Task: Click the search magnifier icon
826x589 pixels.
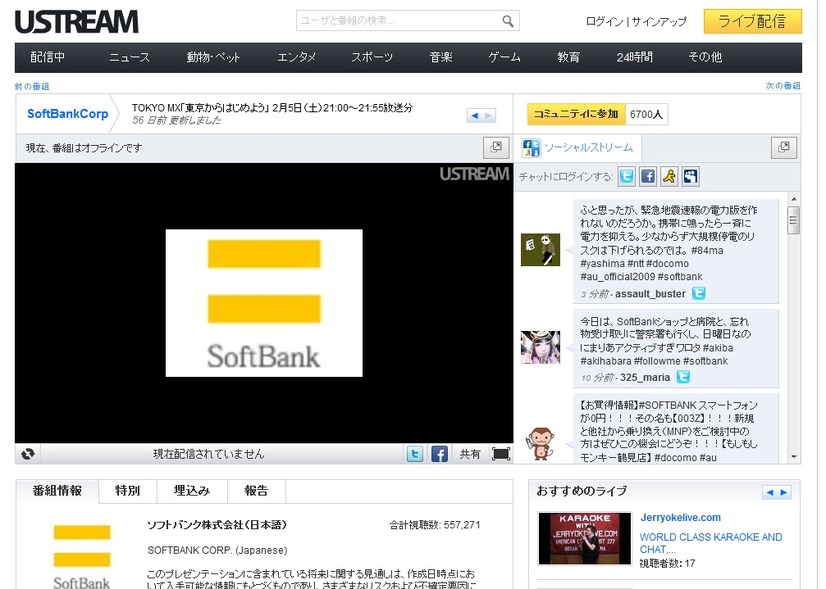Action: pos(507,21)
